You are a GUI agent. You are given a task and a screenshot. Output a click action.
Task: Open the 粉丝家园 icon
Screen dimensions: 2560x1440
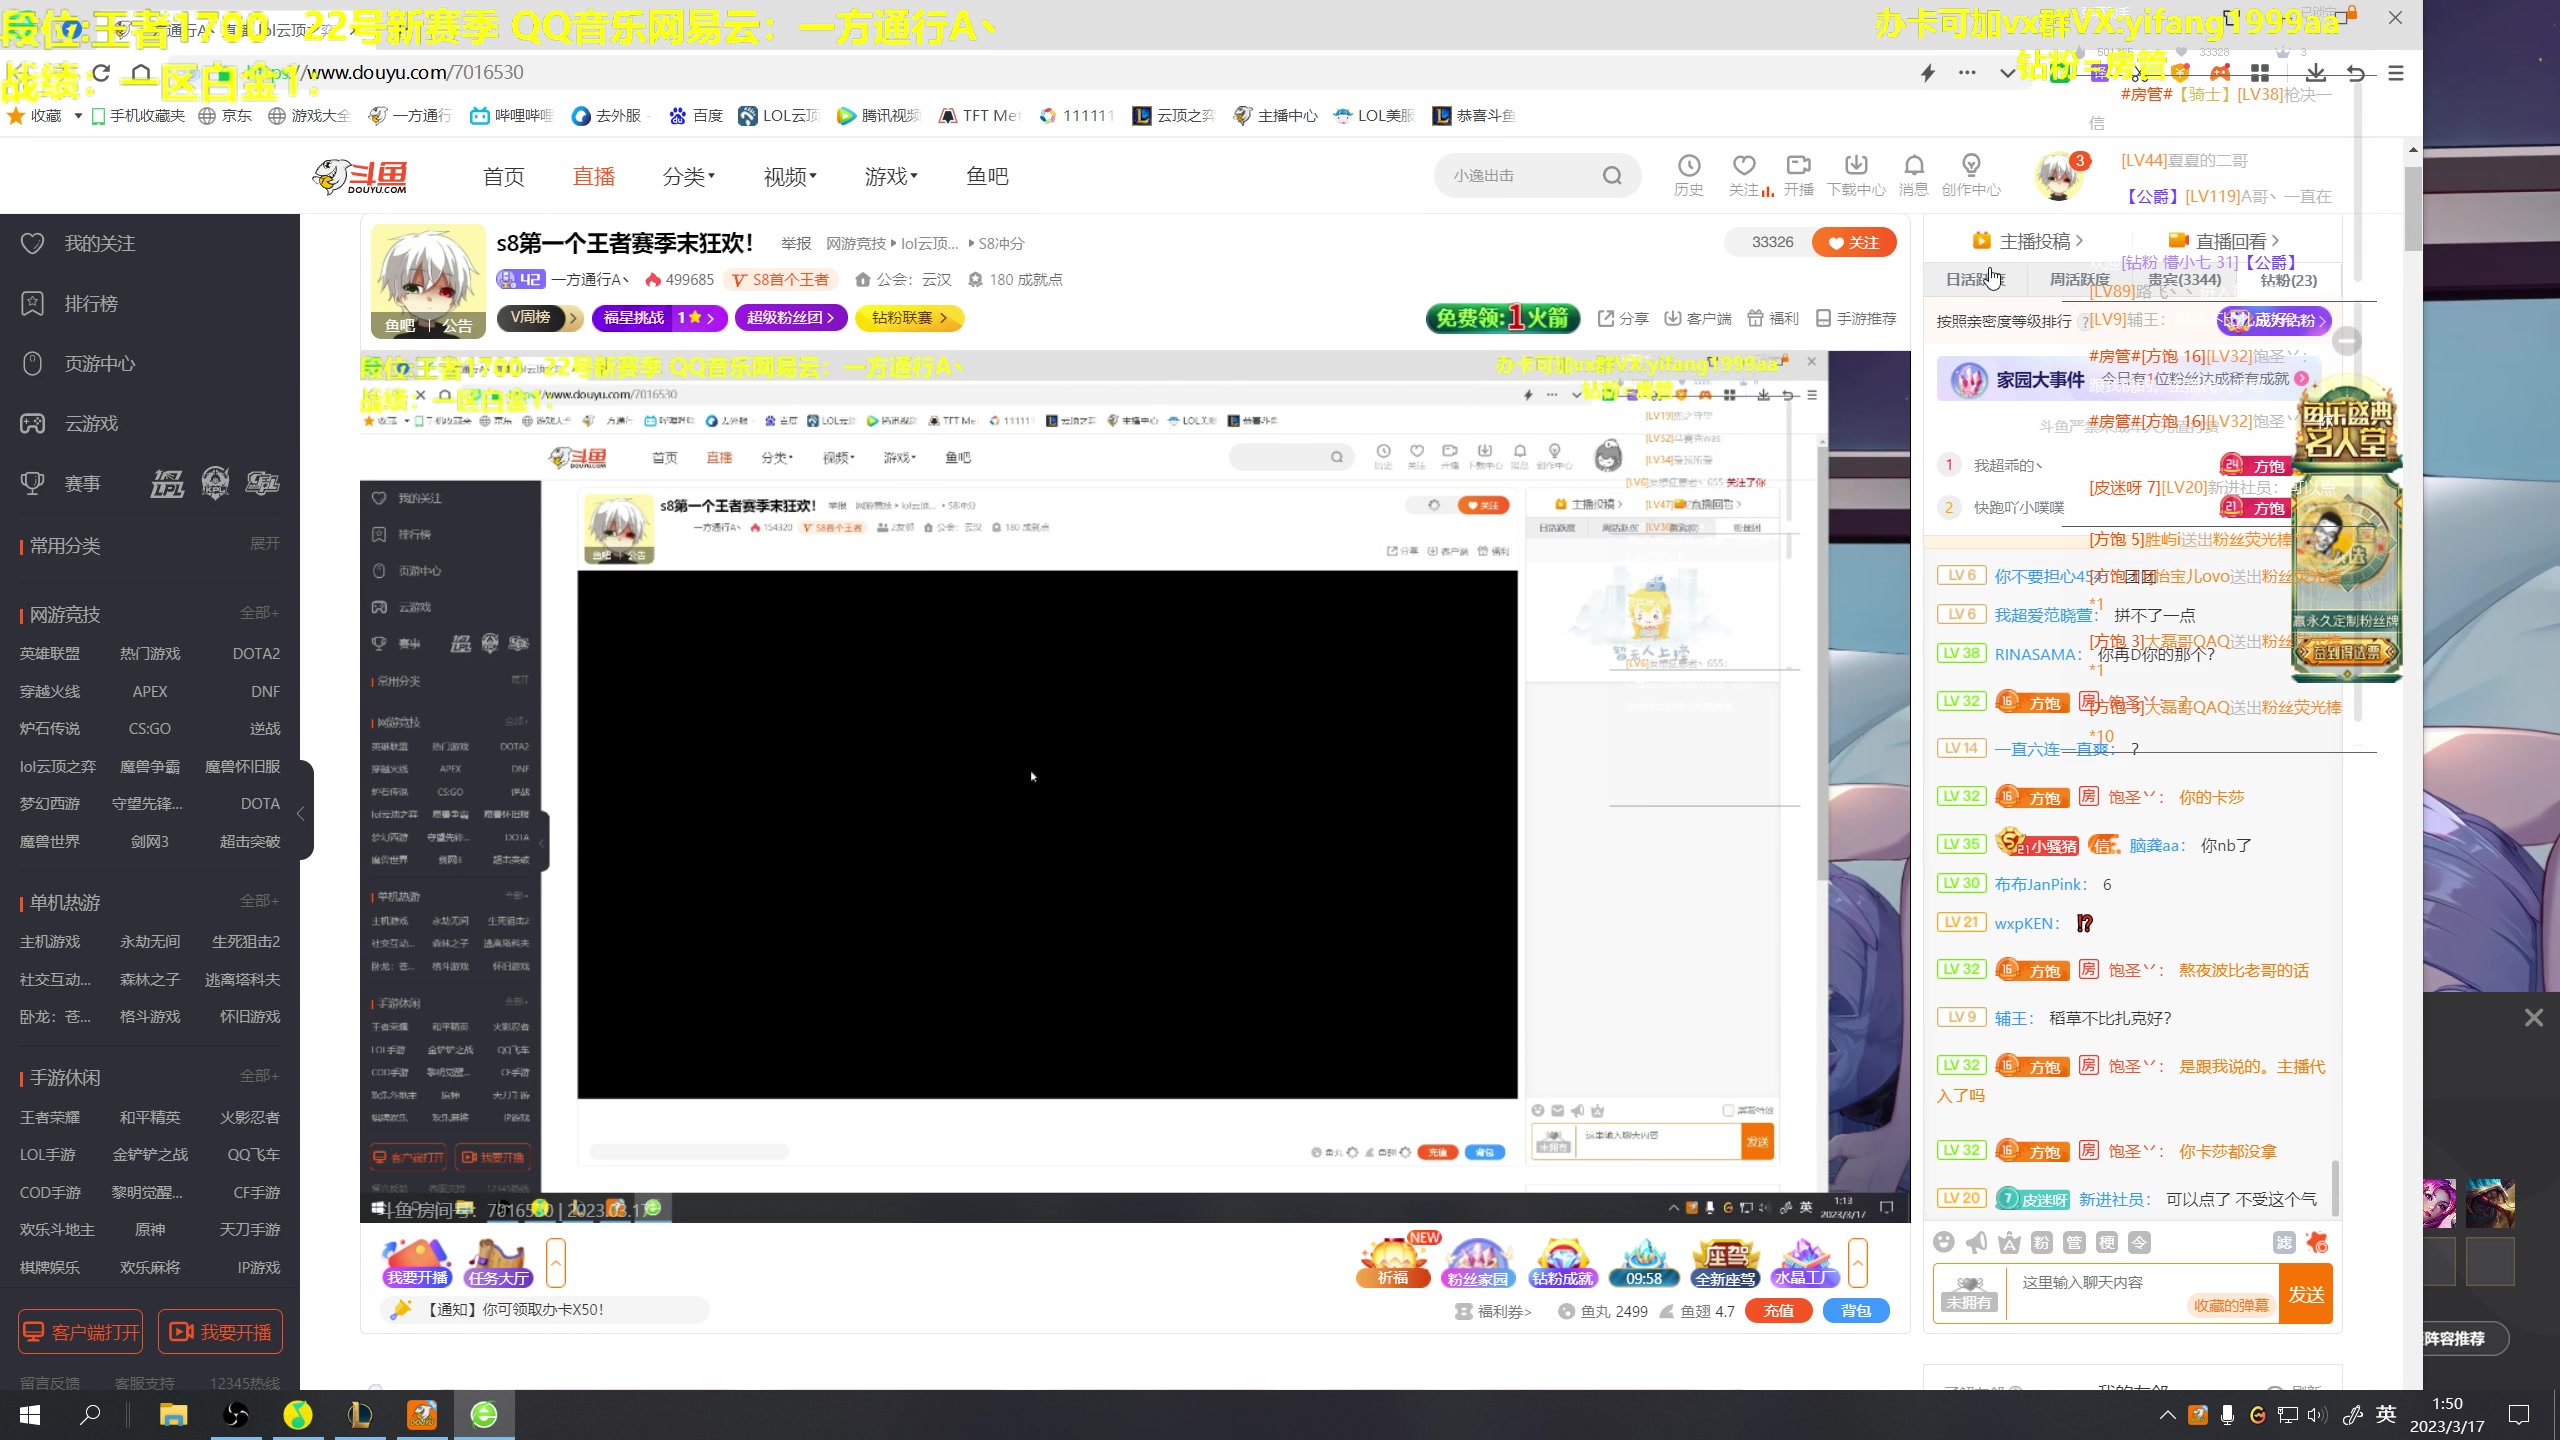[1477, 1262]
